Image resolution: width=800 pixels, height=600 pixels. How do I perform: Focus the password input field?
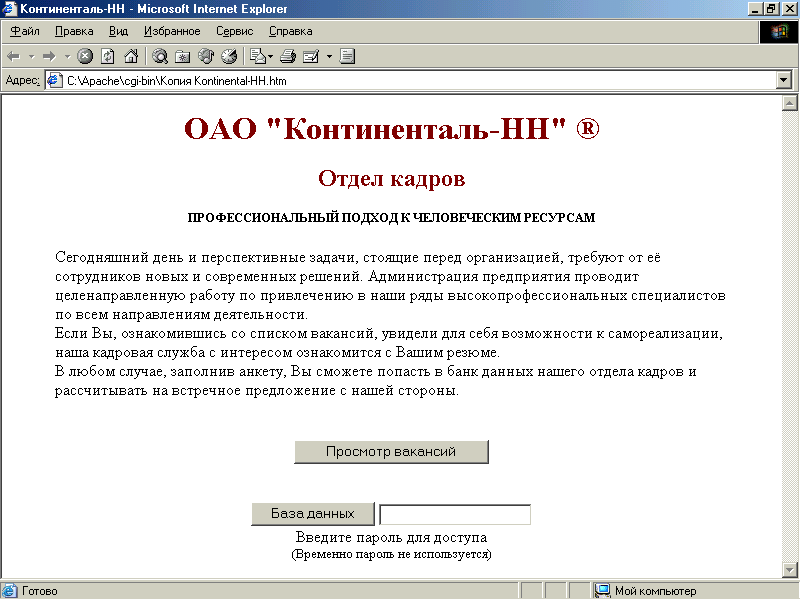455,514
